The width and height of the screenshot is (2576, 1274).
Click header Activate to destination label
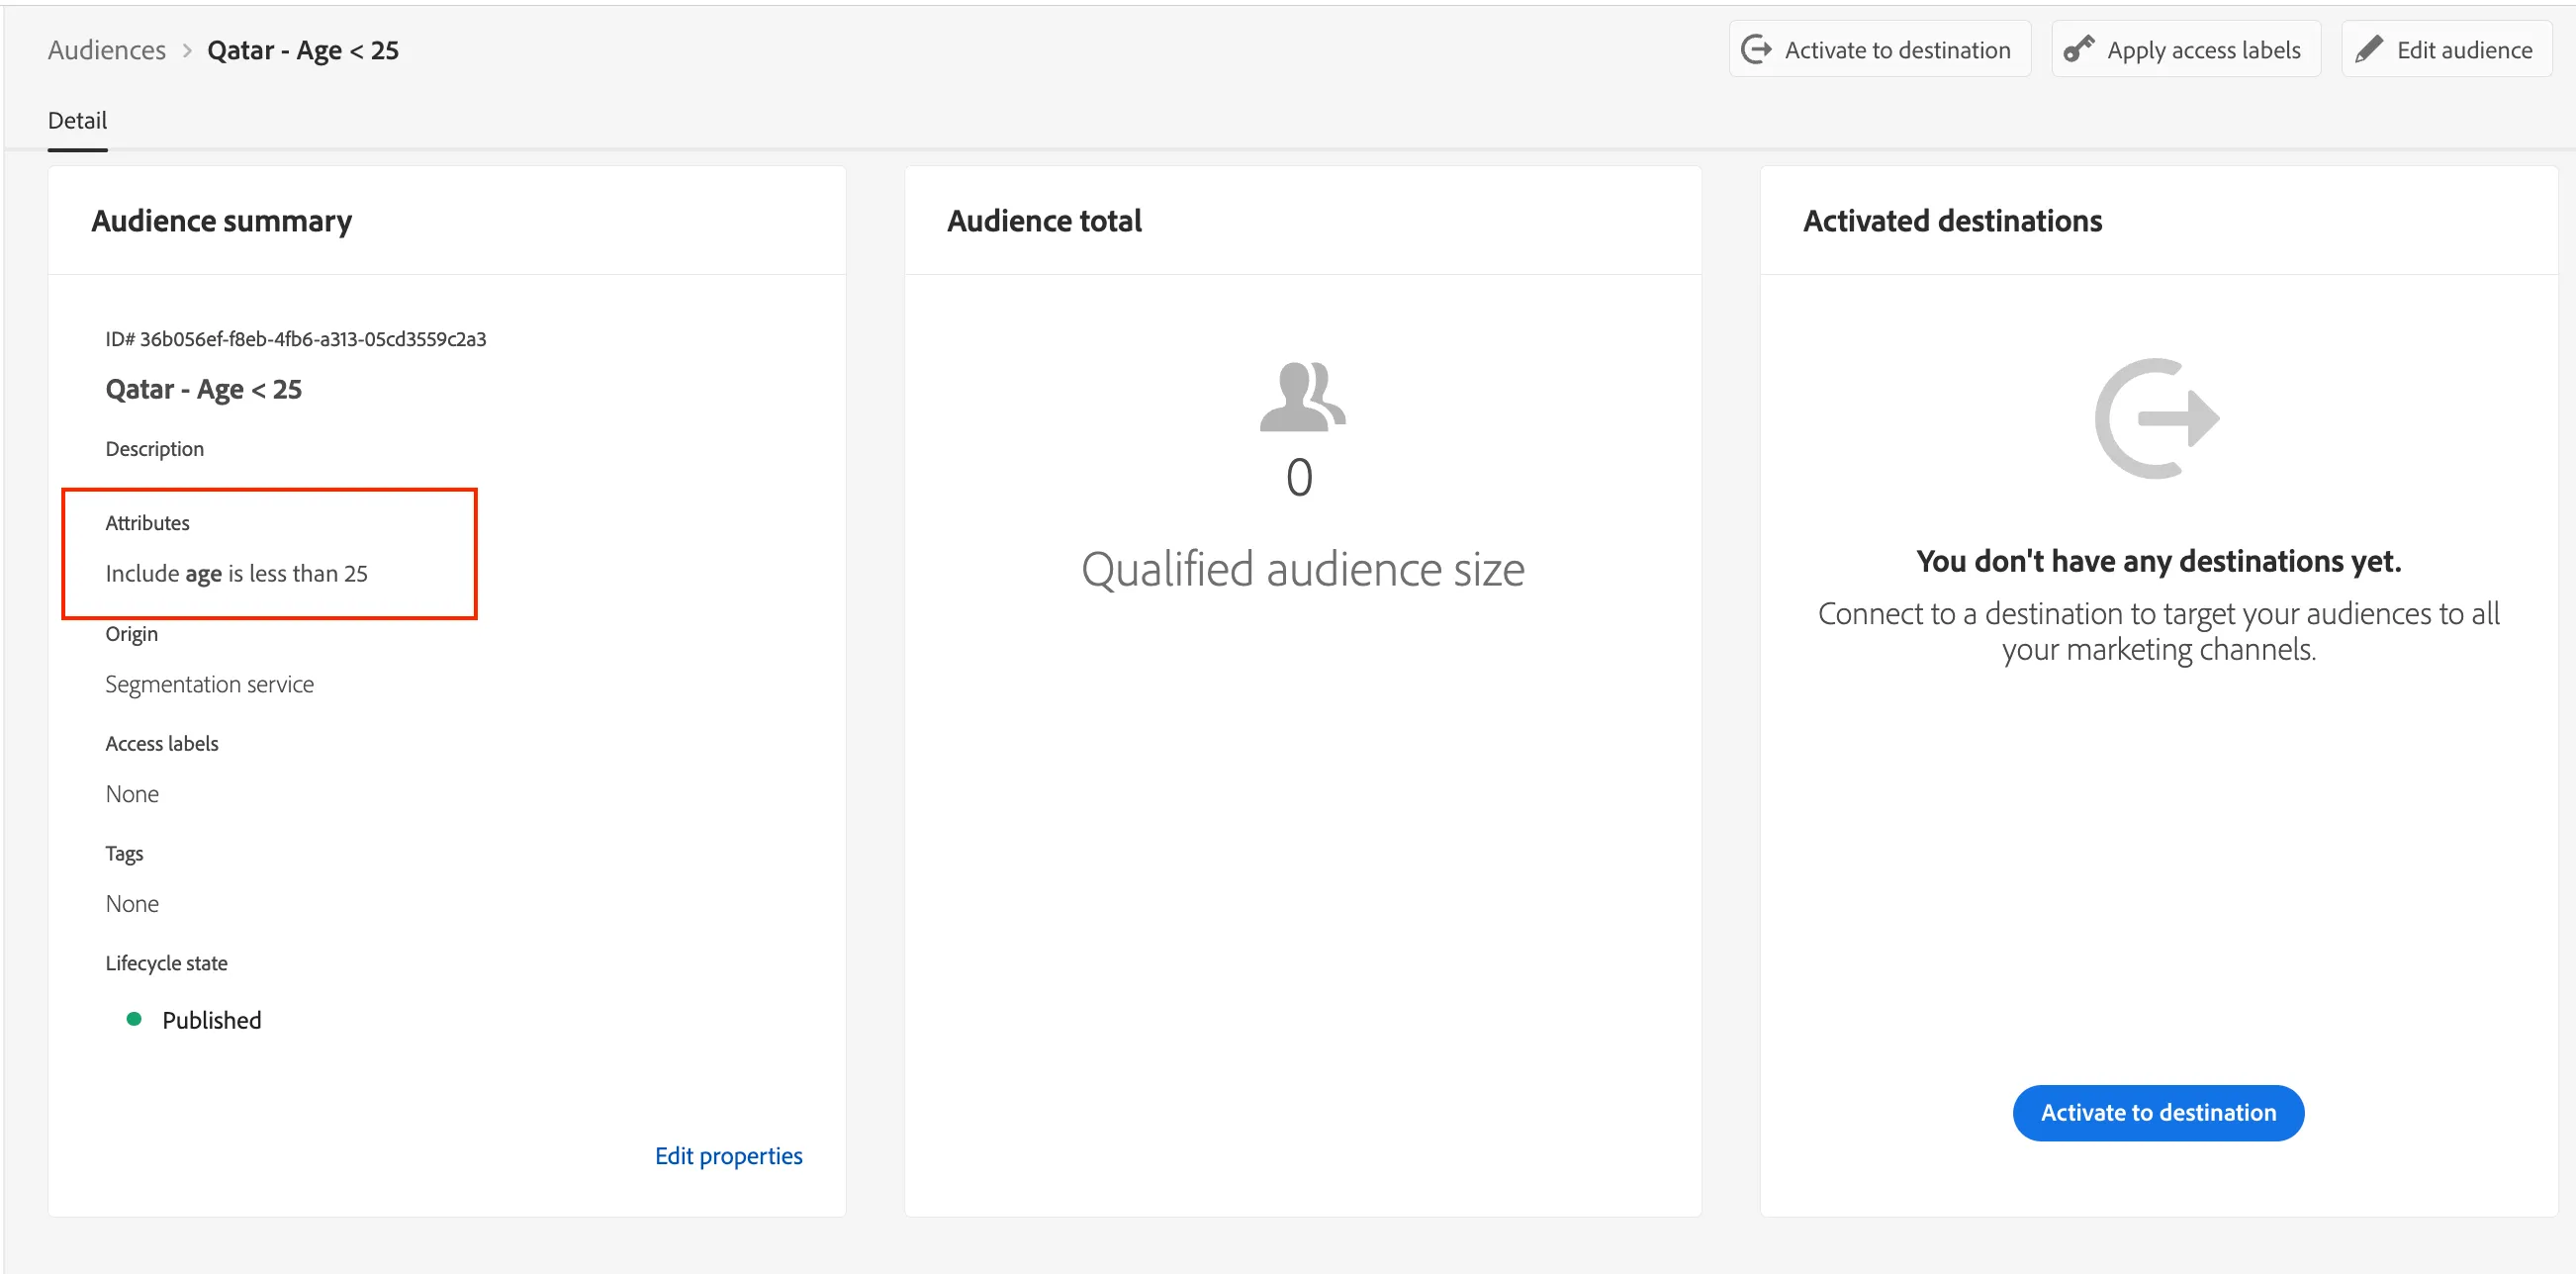click(1897, 50)
